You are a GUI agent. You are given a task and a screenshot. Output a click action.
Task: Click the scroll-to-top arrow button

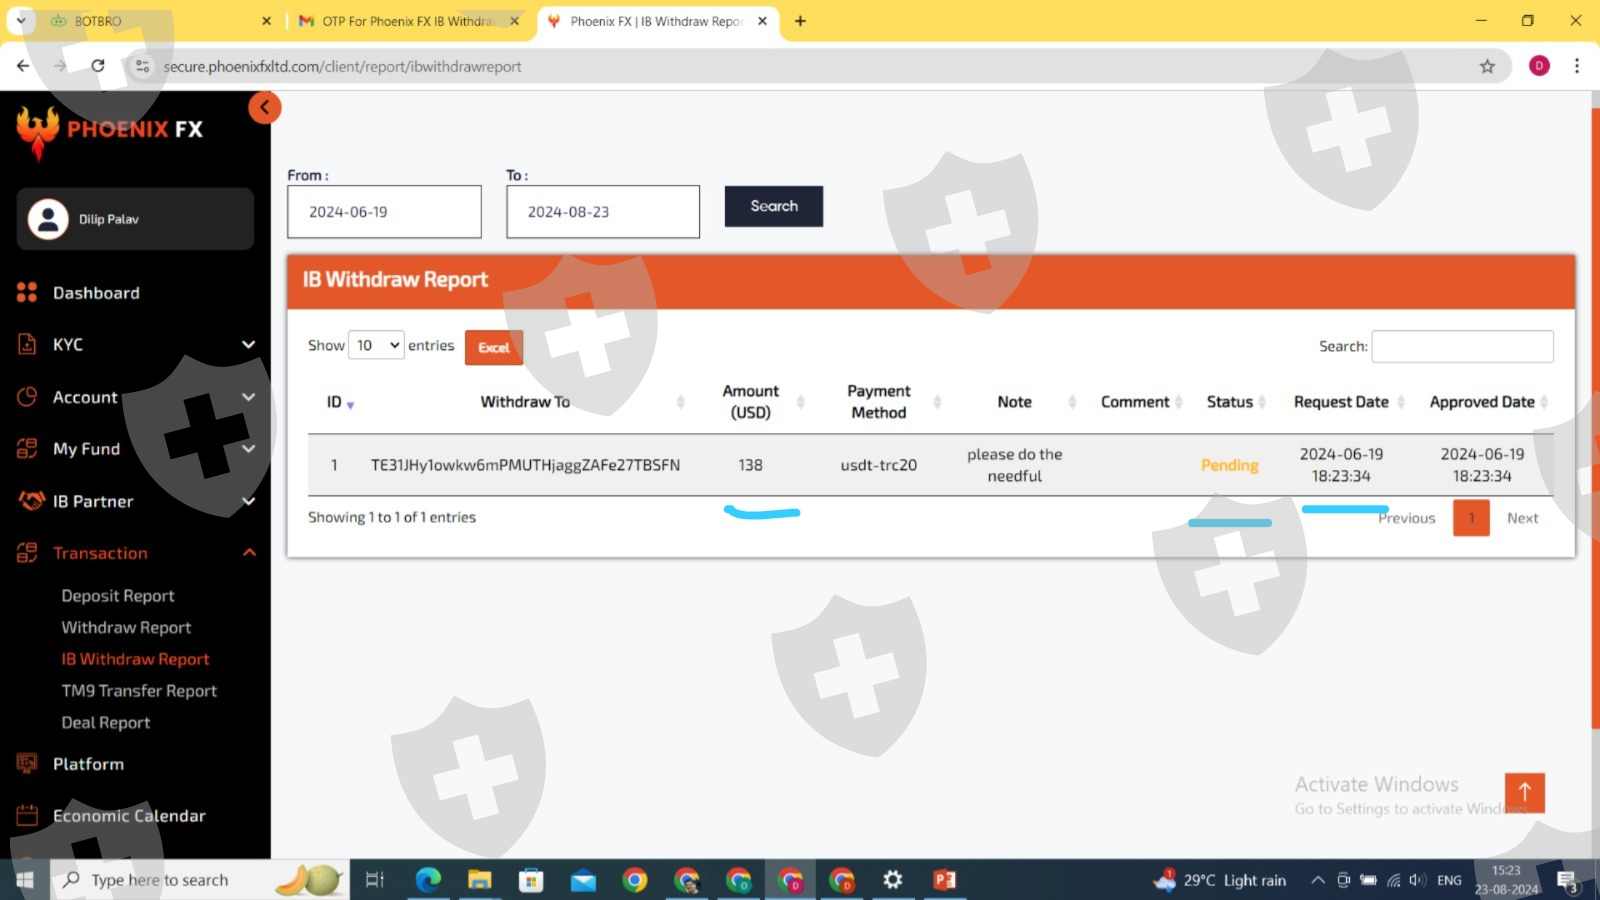pyautogui.click(x=1525, y=793)
